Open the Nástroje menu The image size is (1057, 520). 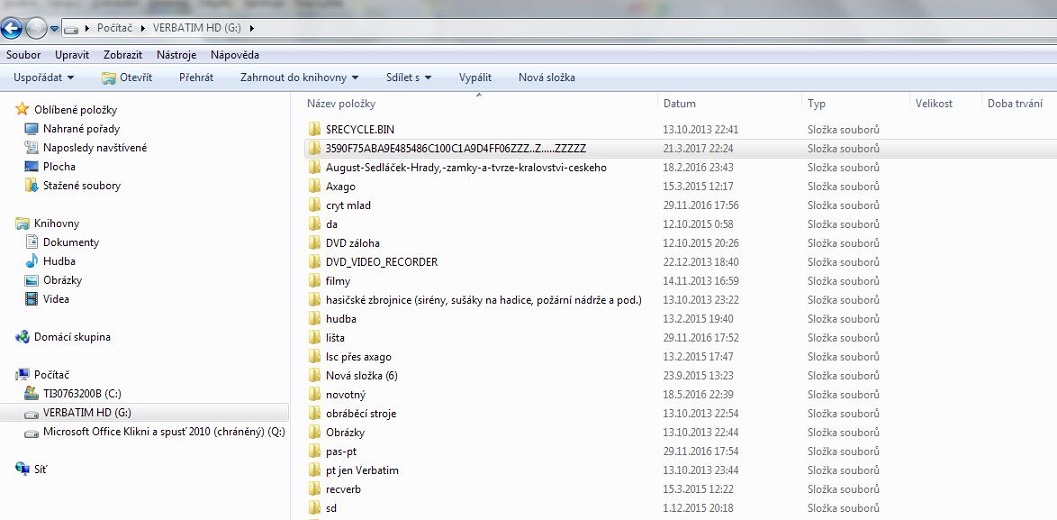(176, 55)
